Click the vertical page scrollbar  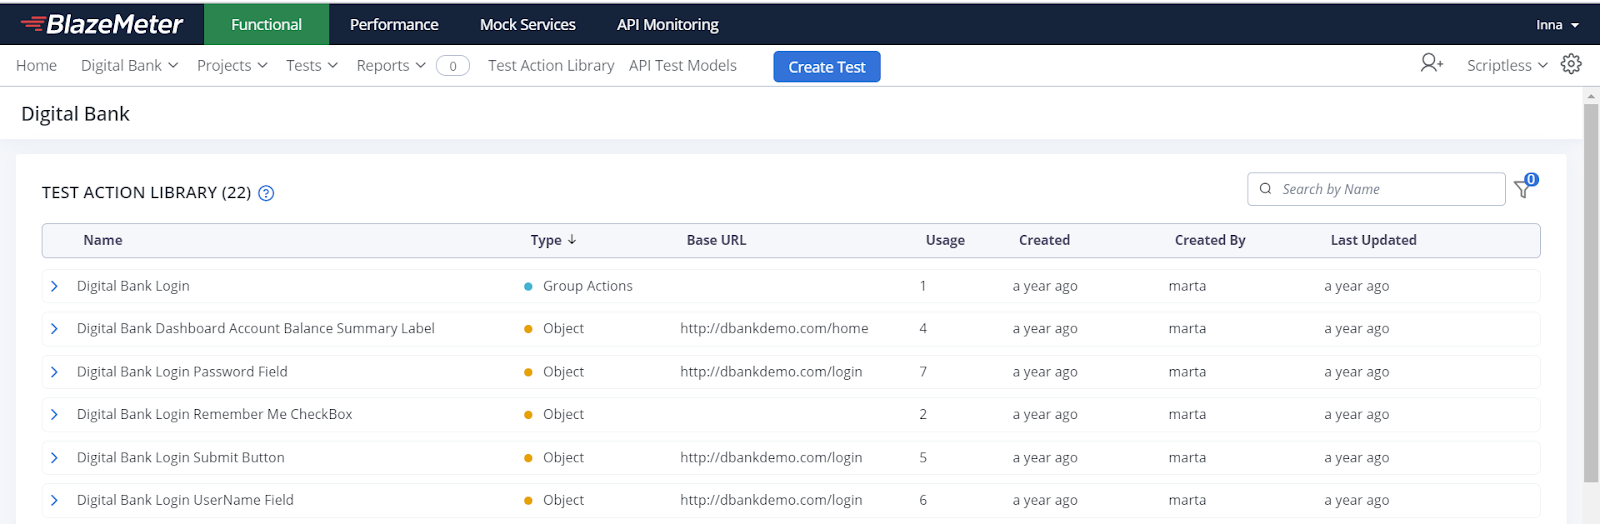1591,290
